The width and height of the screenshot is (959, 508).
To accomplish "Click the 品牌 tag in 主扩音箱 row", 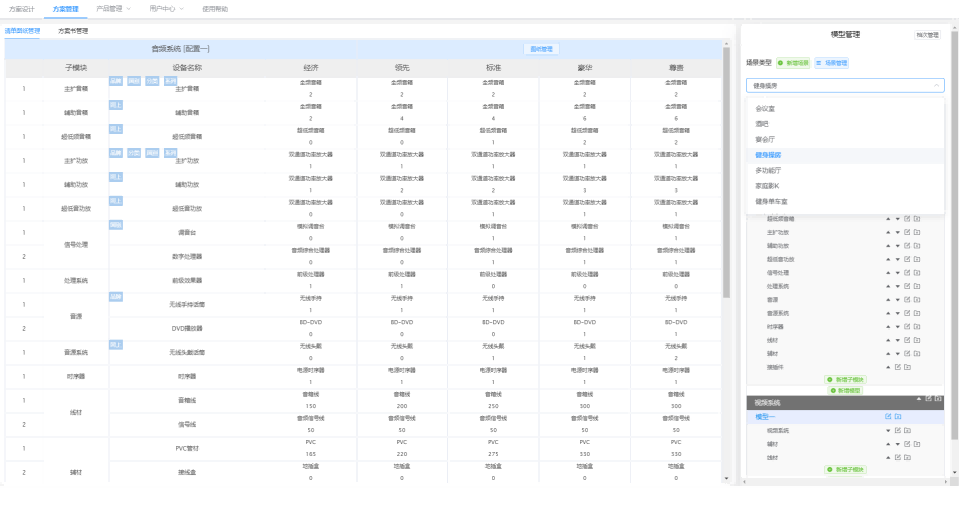I will (116, 81).
